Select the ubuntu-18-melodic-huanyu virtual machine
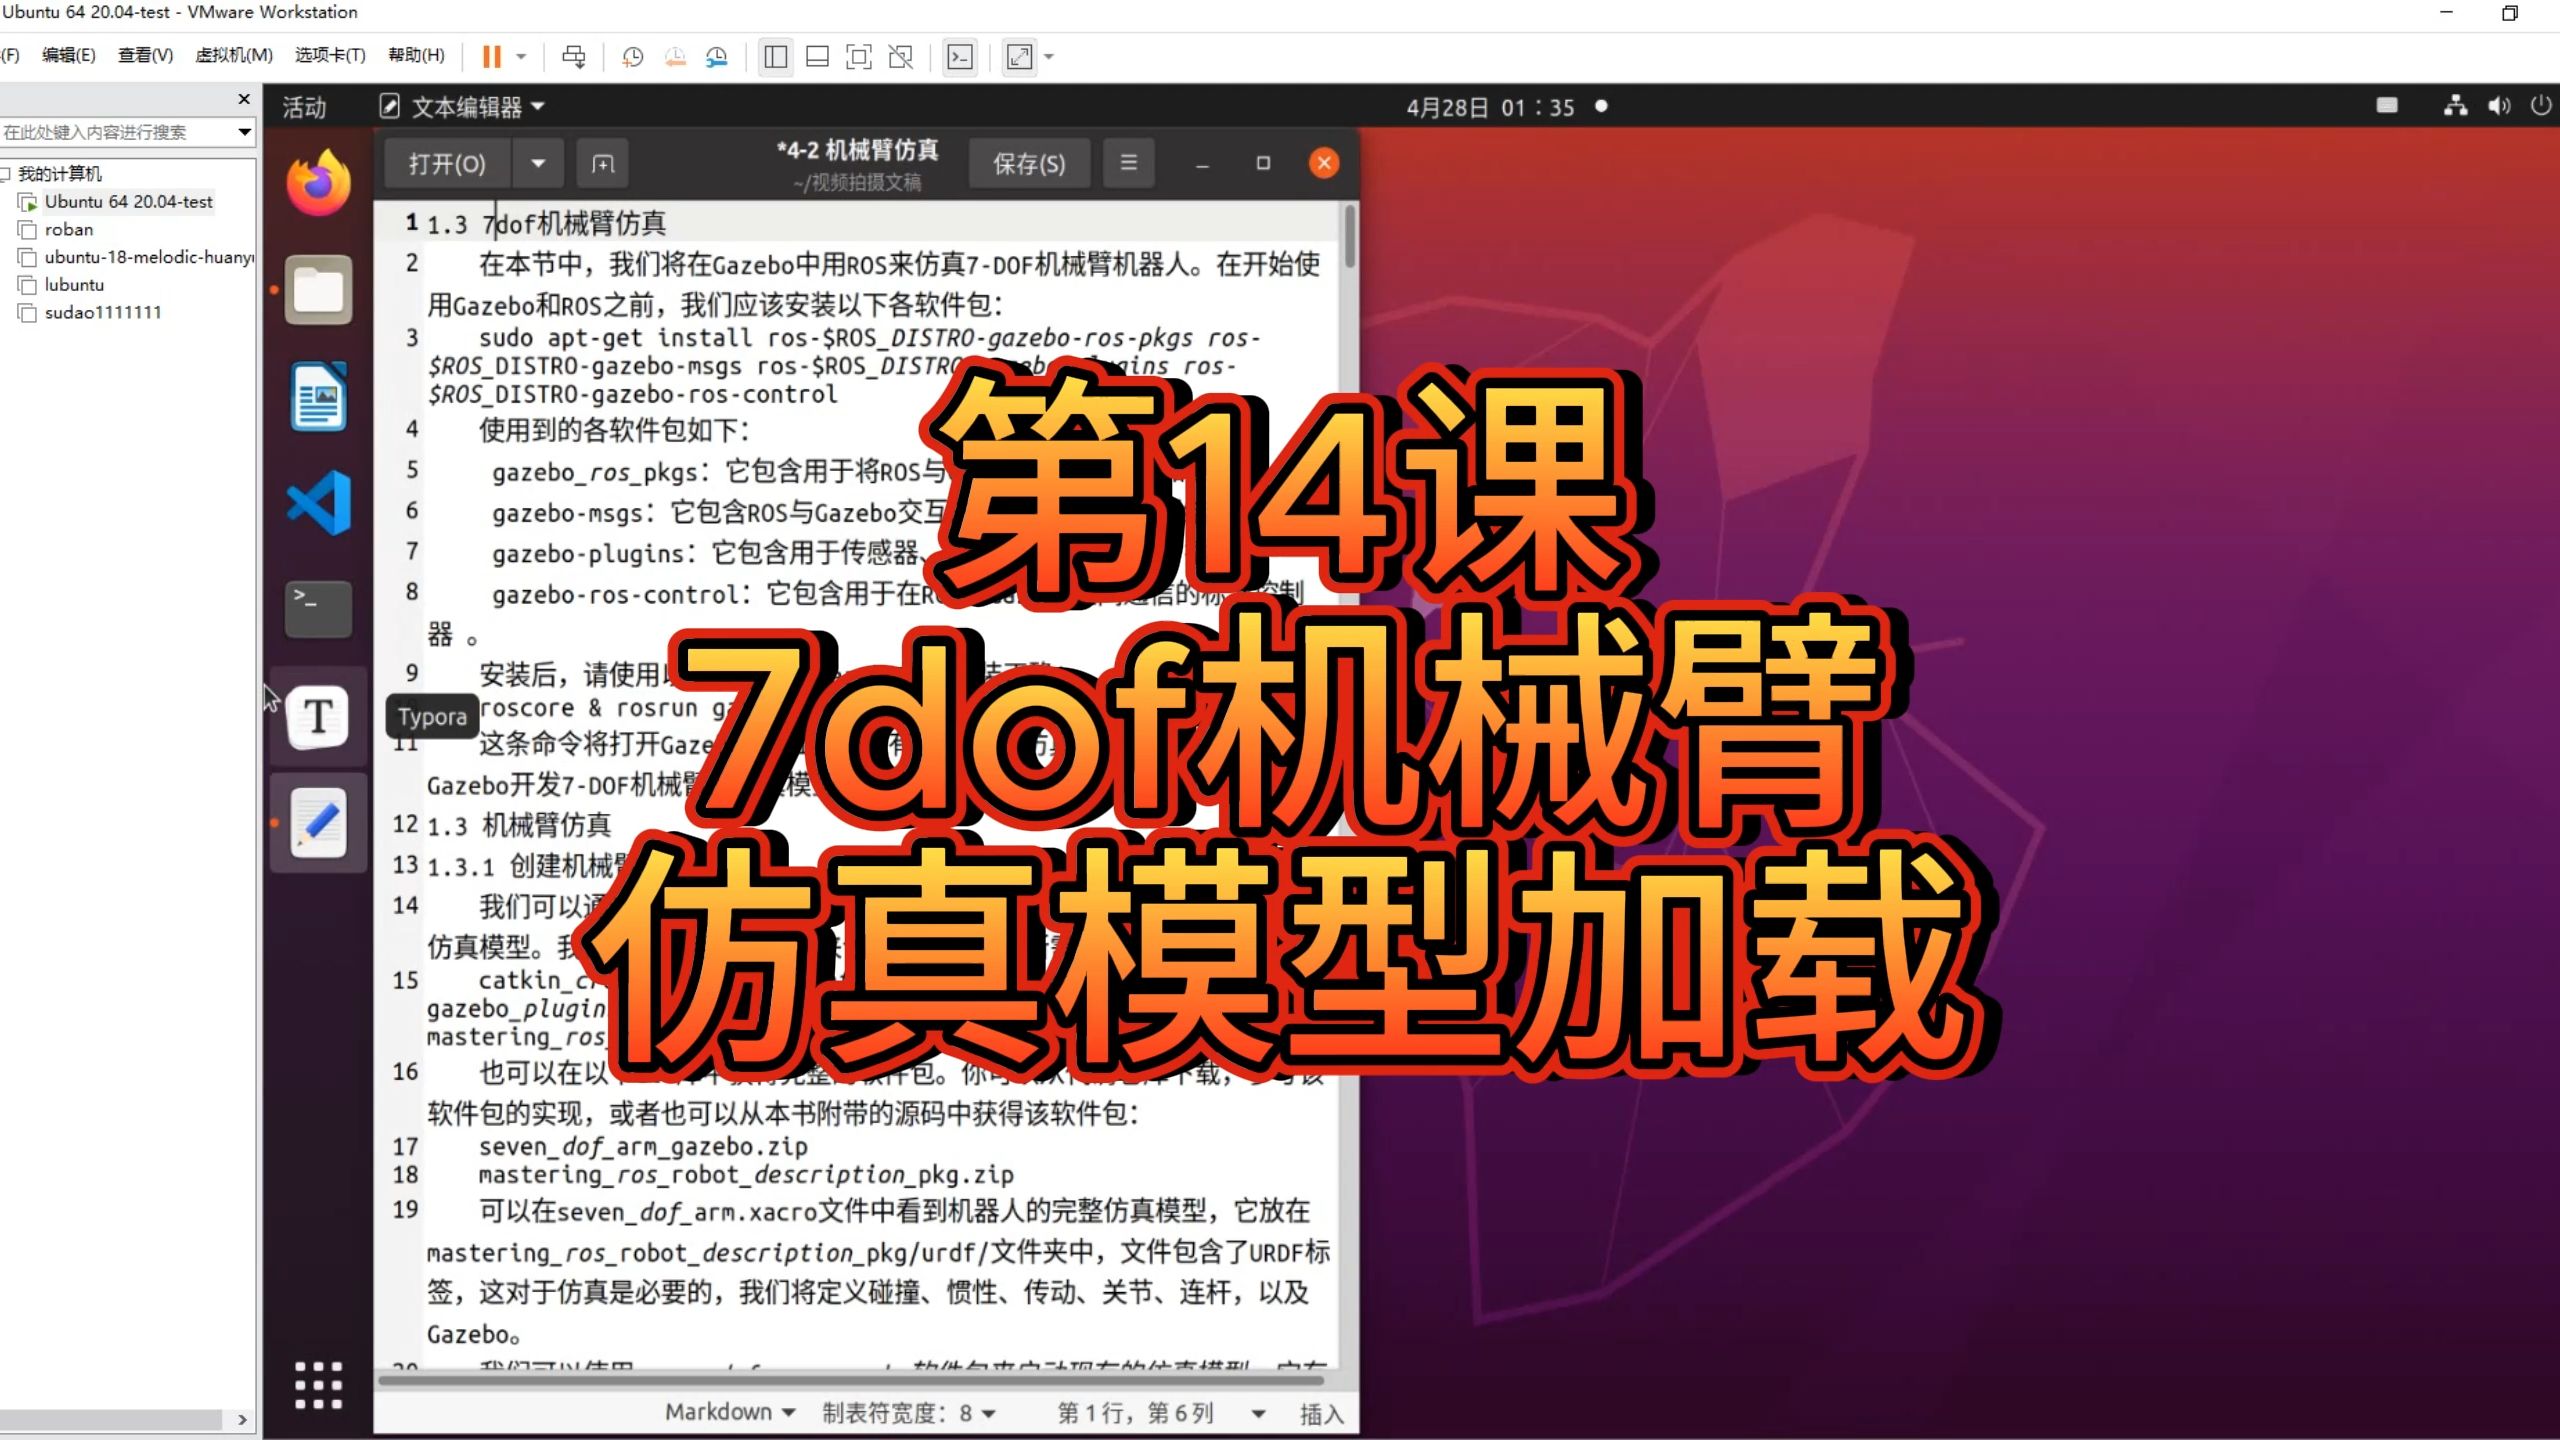Screen dimensions: 2560x1440 tap(149, 257)
